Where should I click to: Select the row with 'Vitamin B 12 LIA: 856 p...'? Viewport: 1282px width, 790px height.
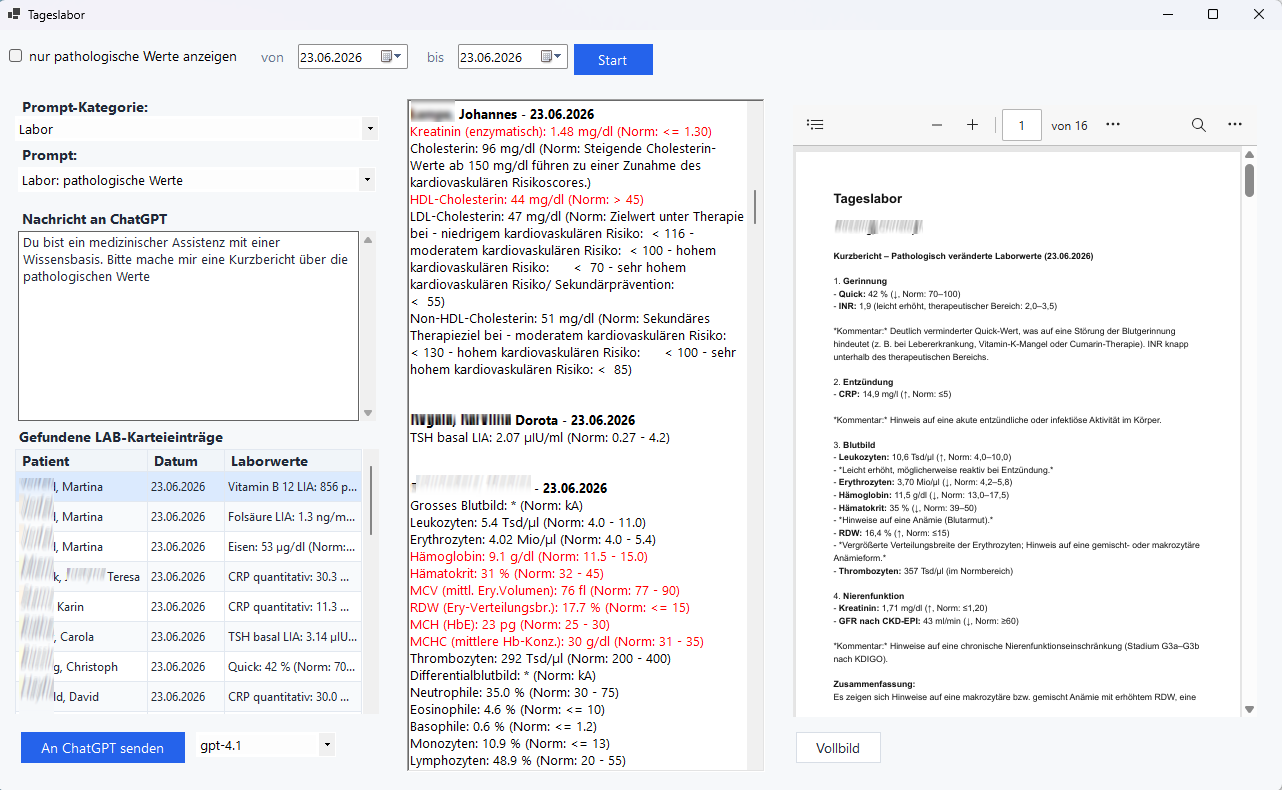pos(189,487)
